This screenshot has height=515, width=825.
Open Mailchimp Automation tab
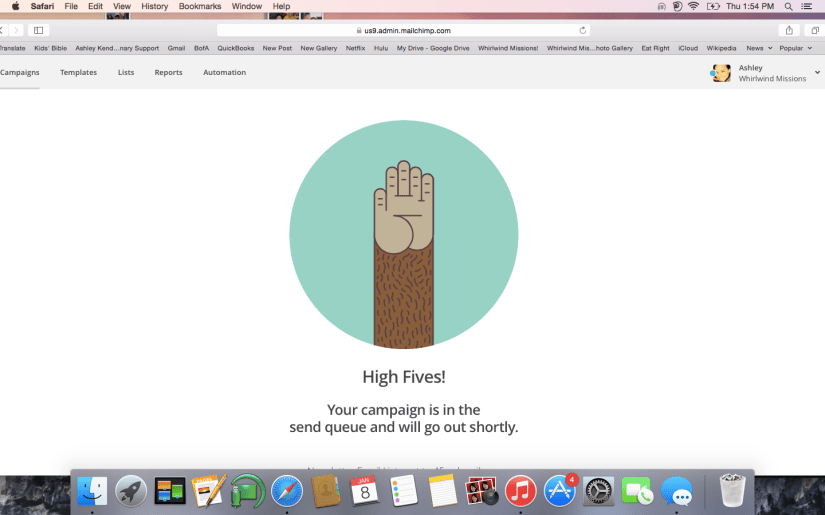coord(225,73)
